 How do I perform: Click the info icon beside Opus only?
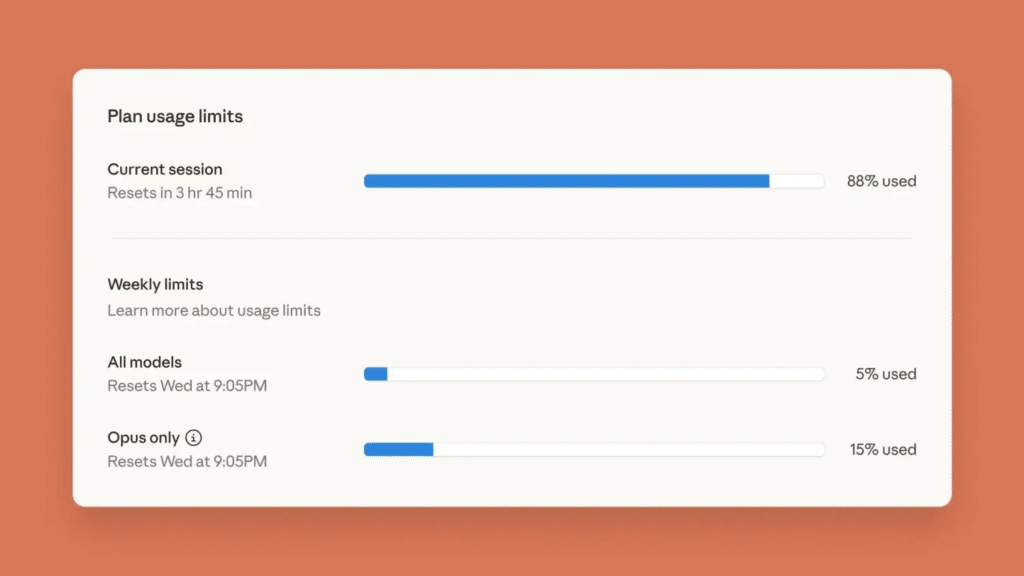194,438
